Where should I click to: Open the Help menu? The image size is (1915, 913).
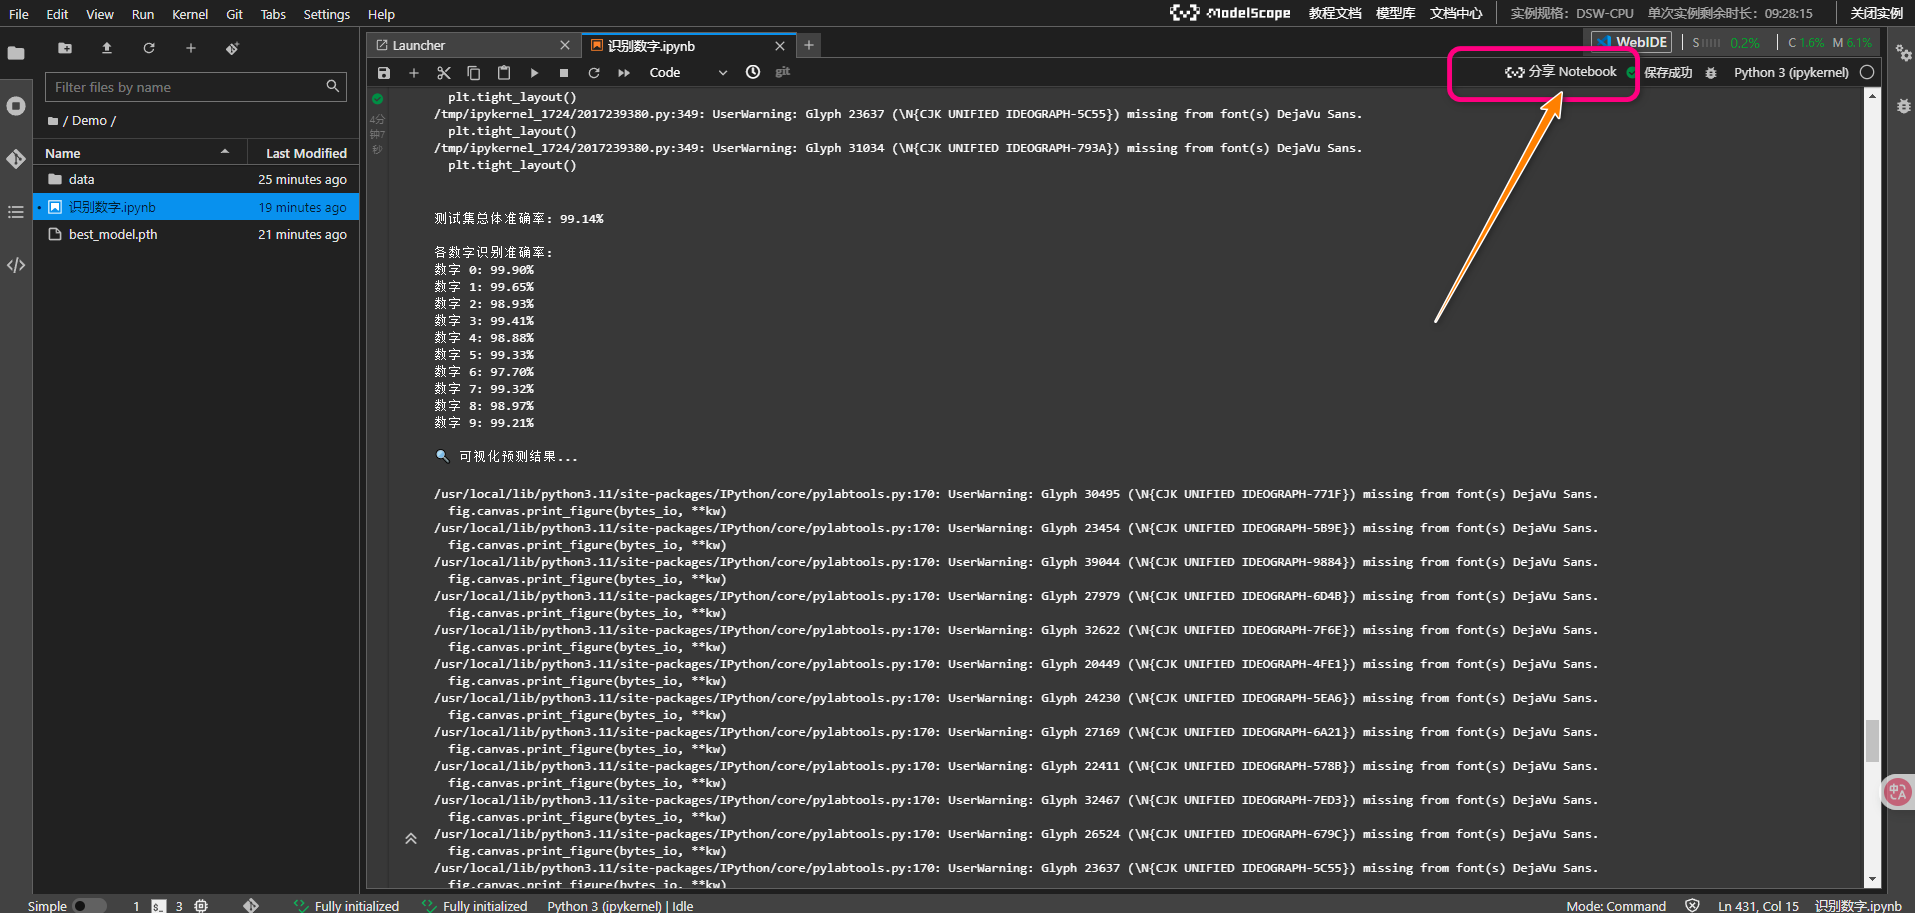click(x=381, y=14)
